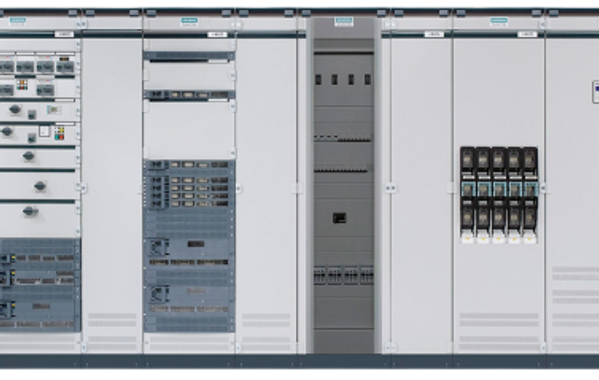
Task: Click the black device in the dark cabinet's middle
Action: click(339, 218)
